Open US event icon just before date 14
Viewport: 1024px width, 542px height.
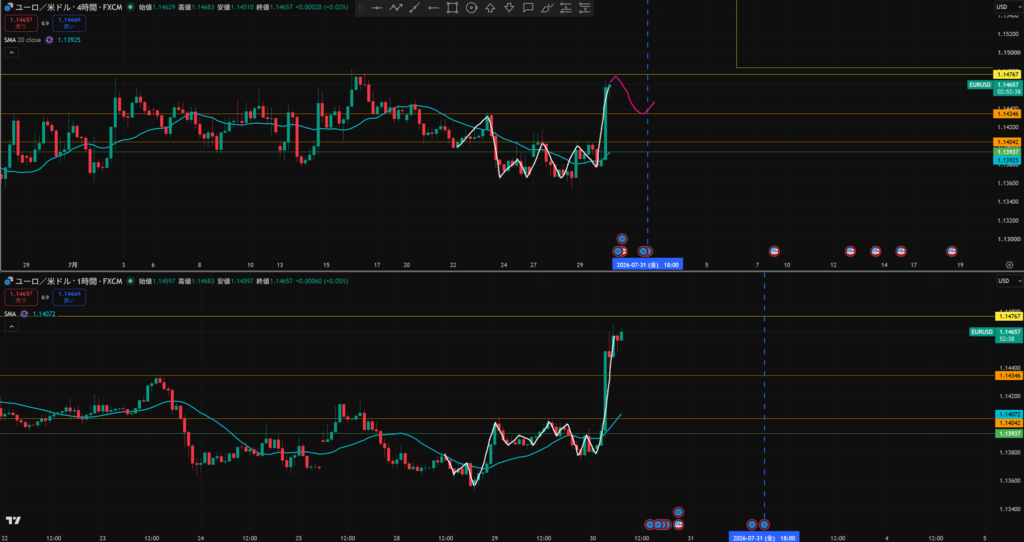point(876,251)
